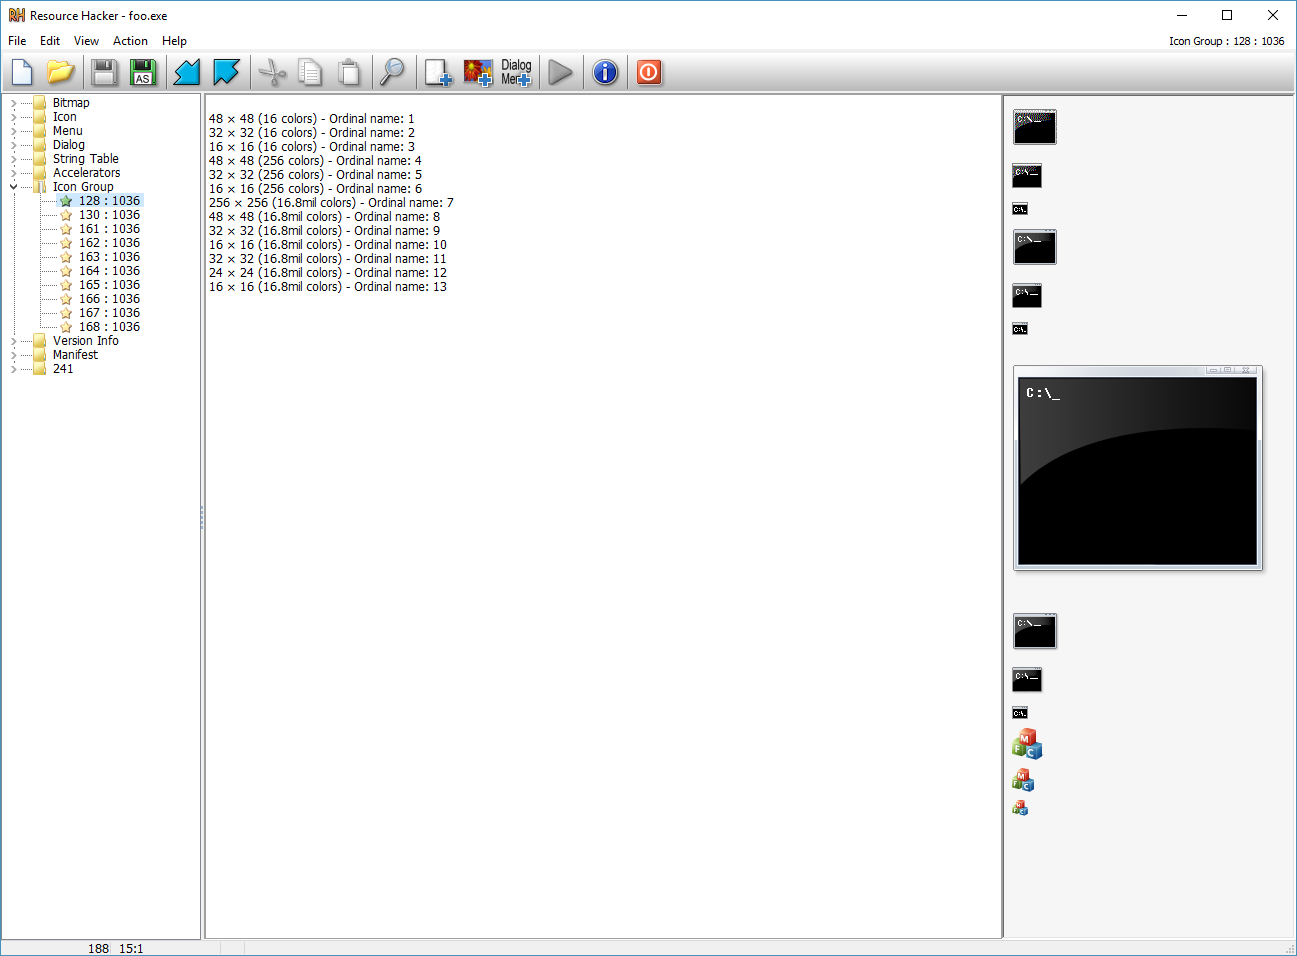Click the New blank page toolbar icon
1297x956 pixels.
[22, 72]
